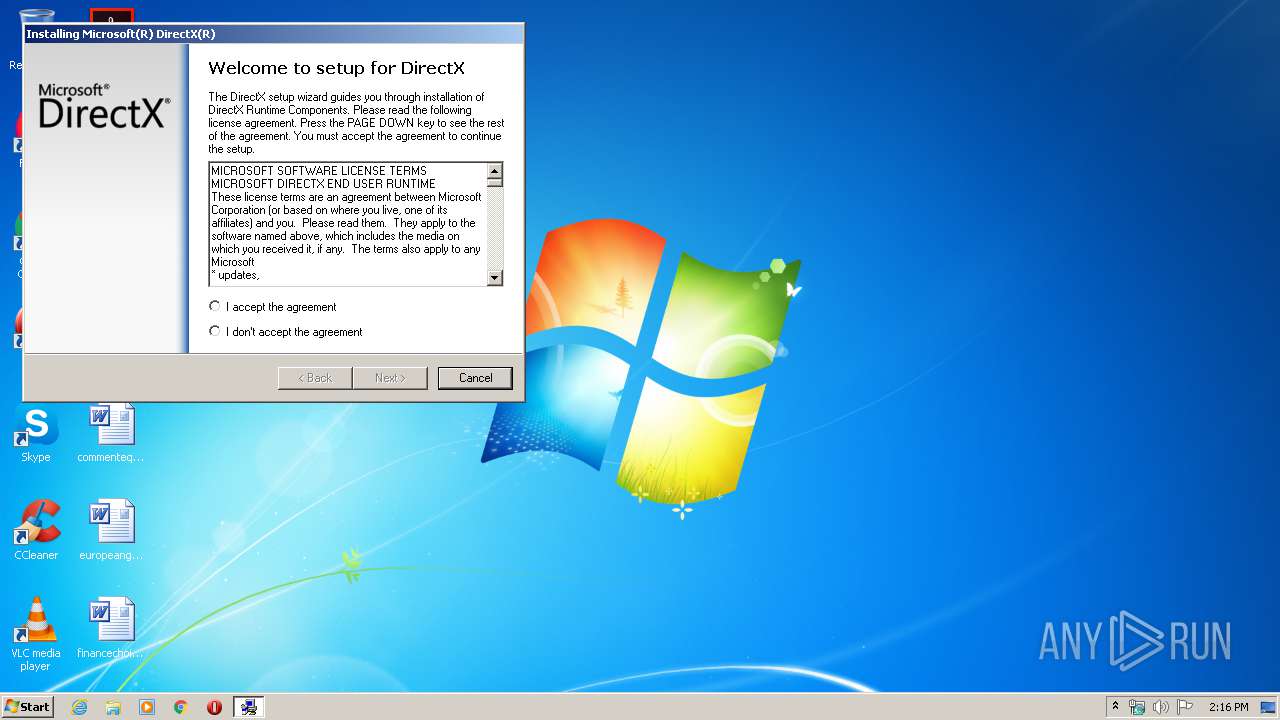Open the CCleaner desktop shortcut
The height and width of the screenshot is (720, 1280).
coord(36,531)
